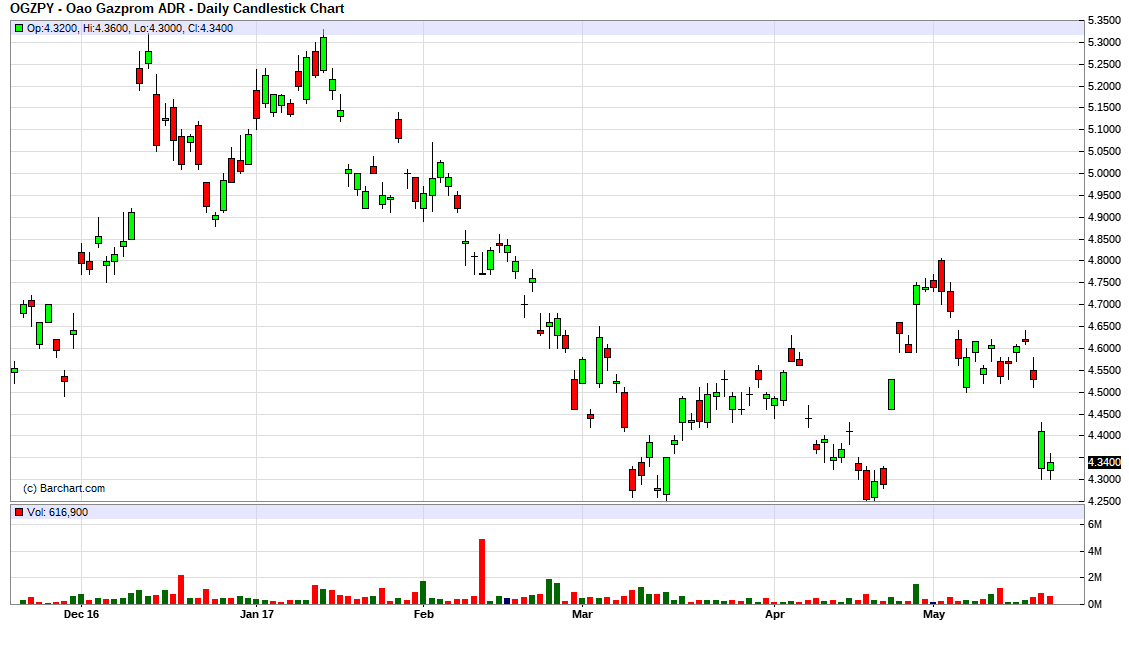
Task: Click the tallest red volume bar in February
Action: pos(482,572)
